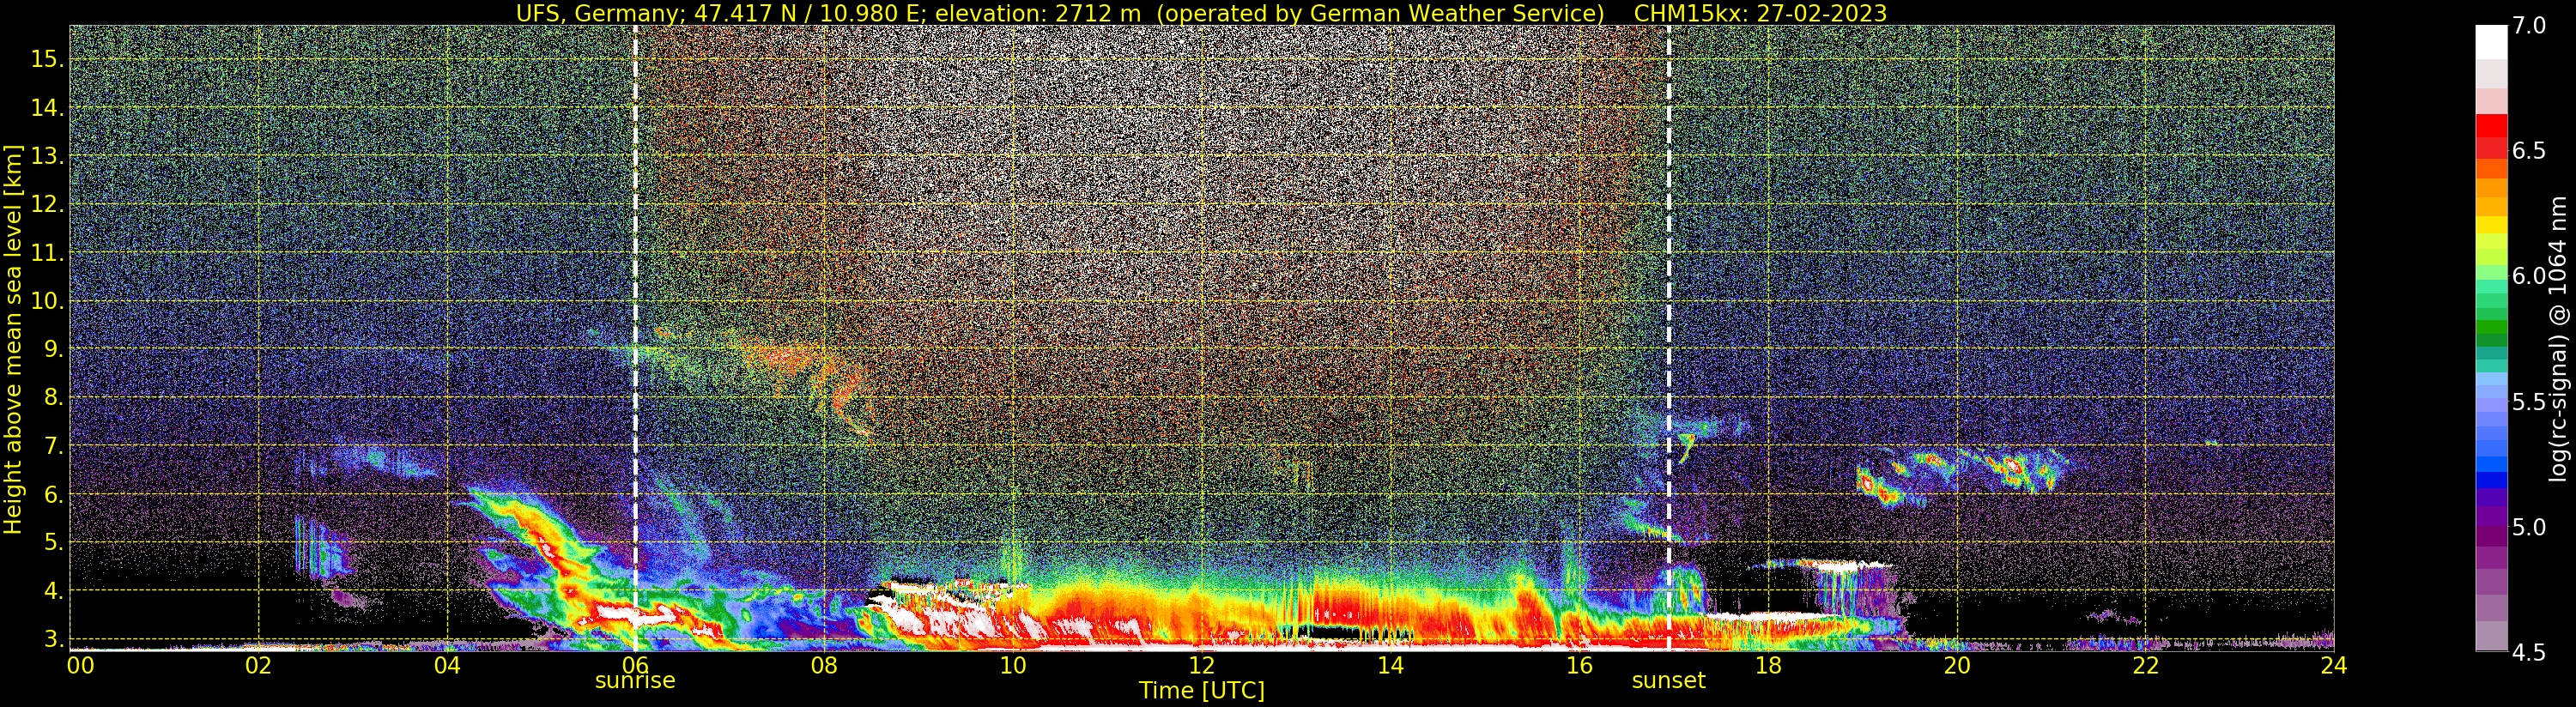This screenshot has width=2576, height=707.
Task: Click the '02' time axis tick label
Action: click(258, 665)
